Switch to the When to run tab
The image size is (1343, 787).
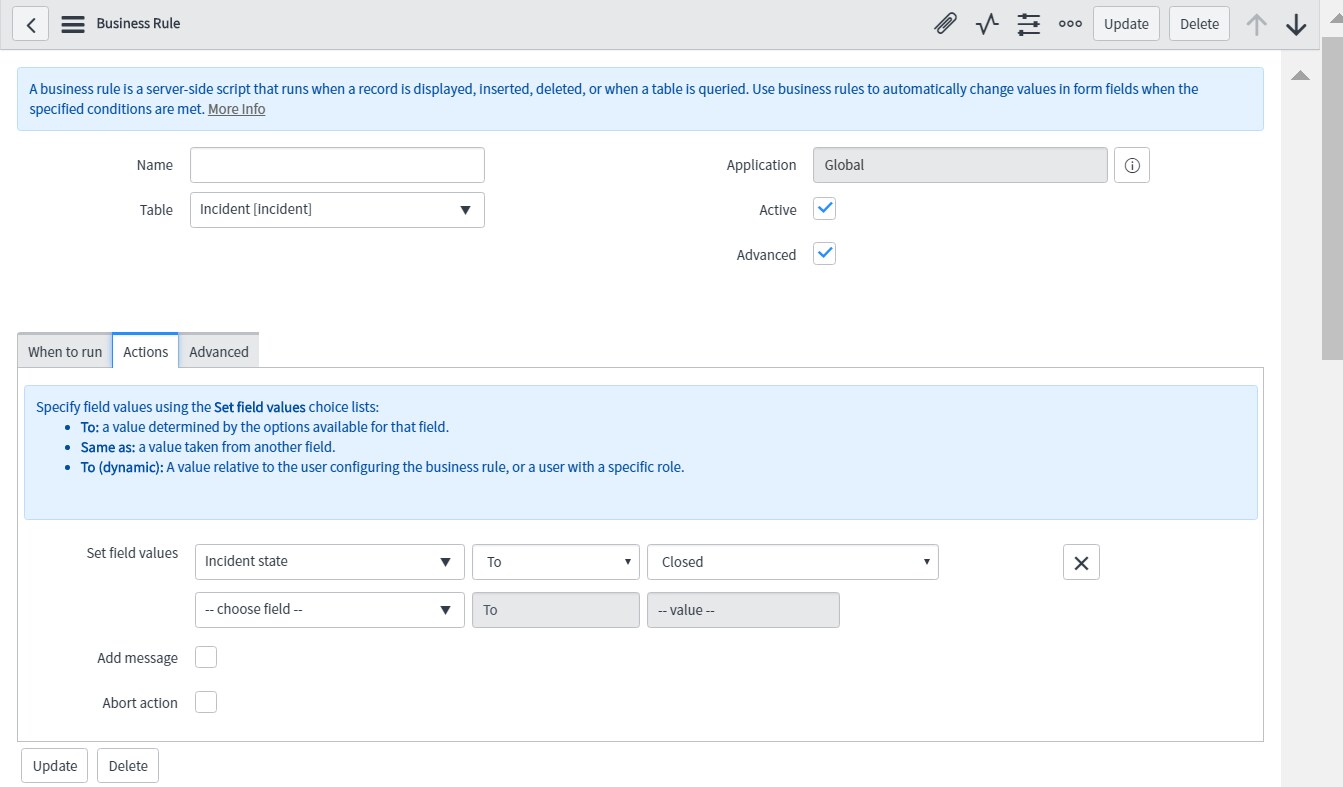point(65,352)
